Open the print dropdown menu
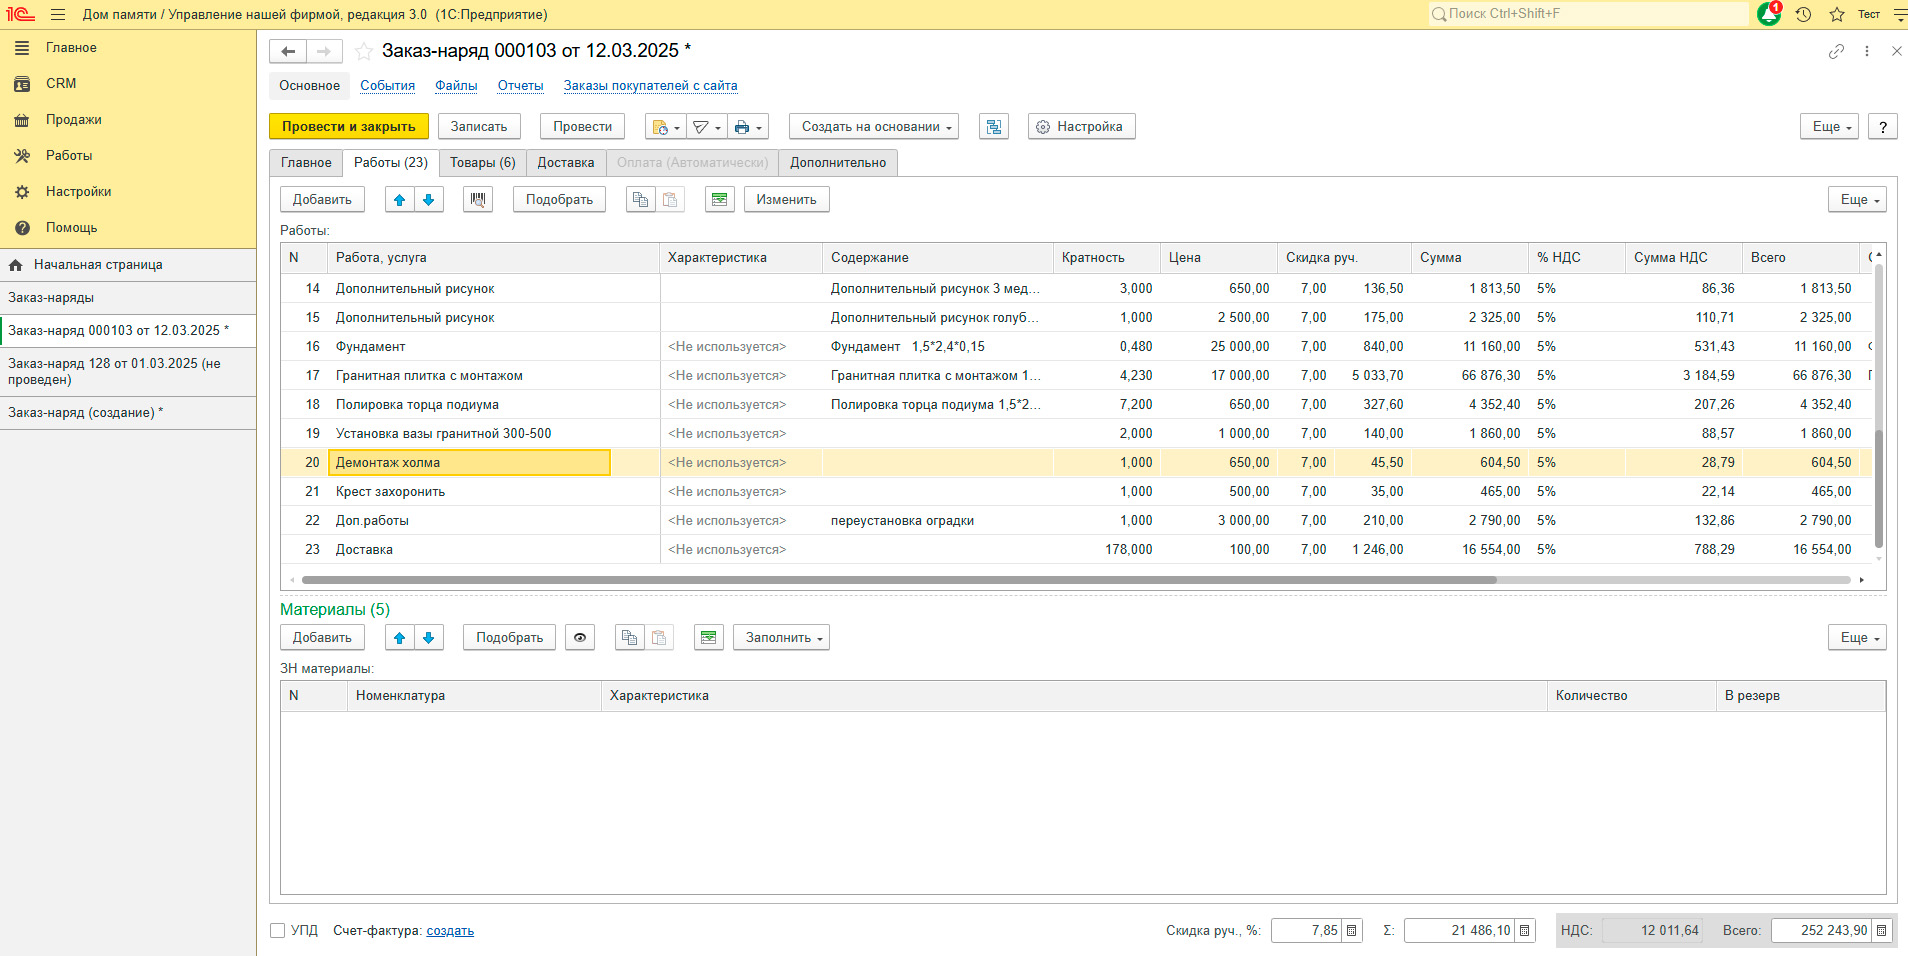Image resolution: width=1908 pixels, height=956 pixels. (x=748, y=127)
